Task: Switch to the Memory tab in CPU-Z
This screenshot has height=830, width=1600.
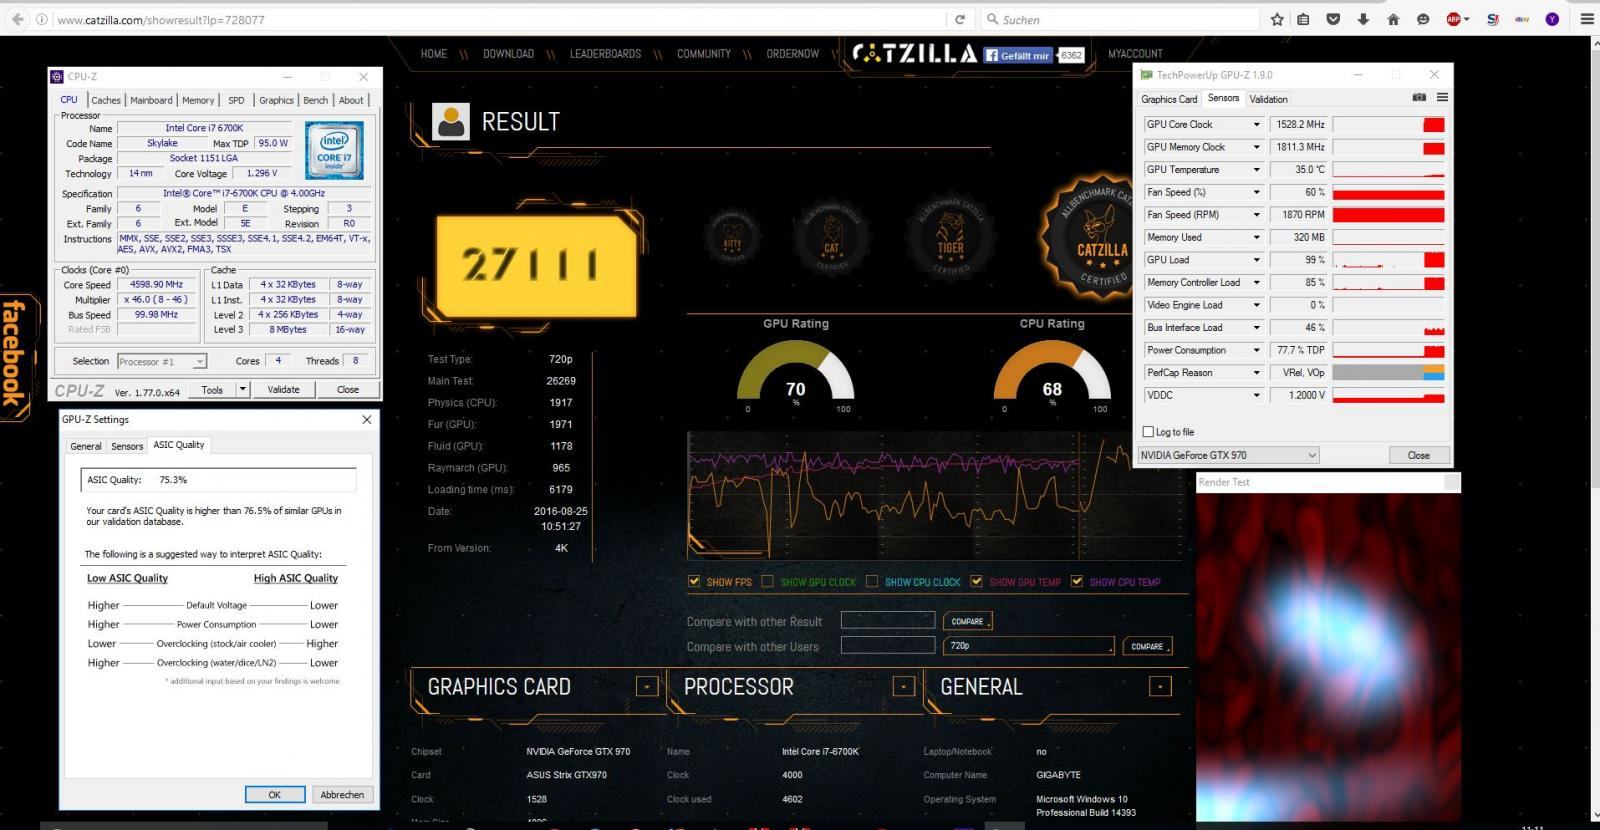Action: pos(198,100)
